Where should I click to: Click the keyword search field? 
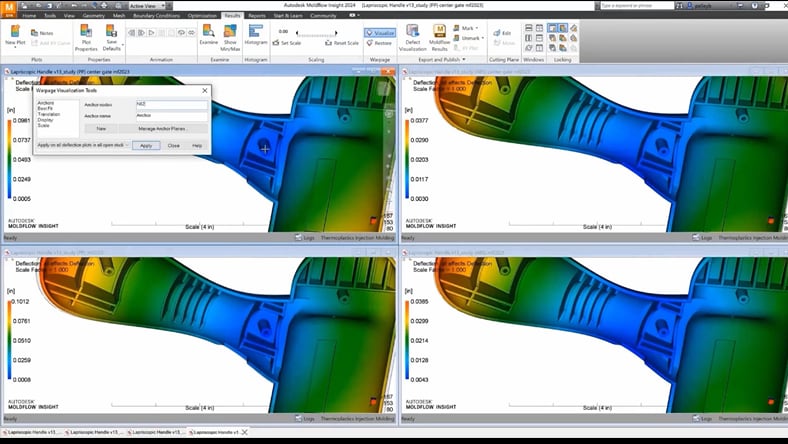pos(637,6)
